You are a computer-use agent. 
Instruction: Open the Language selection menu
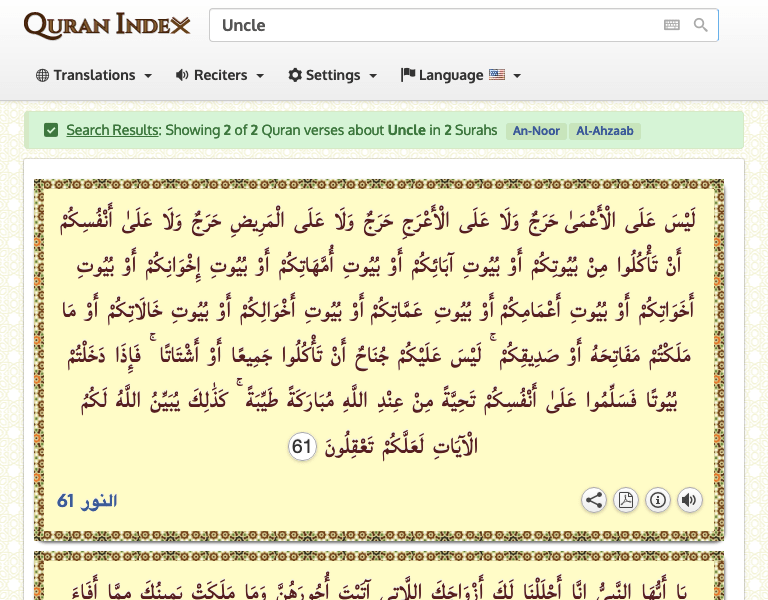click(458, 75)
